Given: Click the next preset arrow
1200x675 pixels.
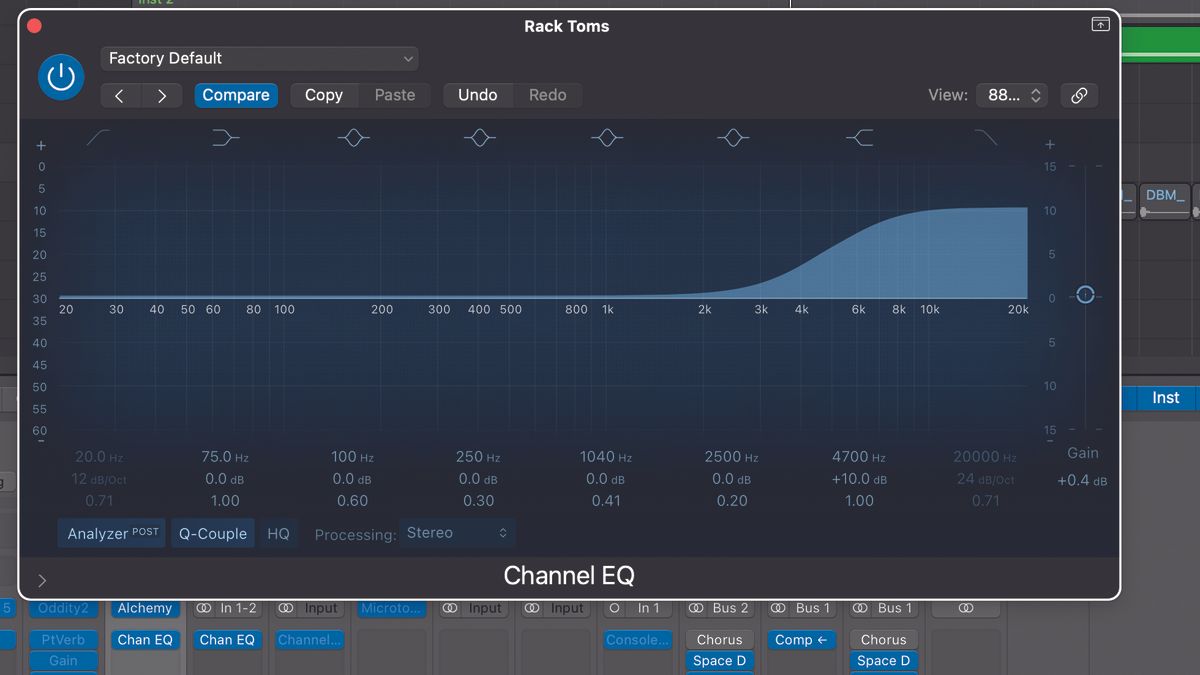Looking at the screenshot, I should pos(163,95).
